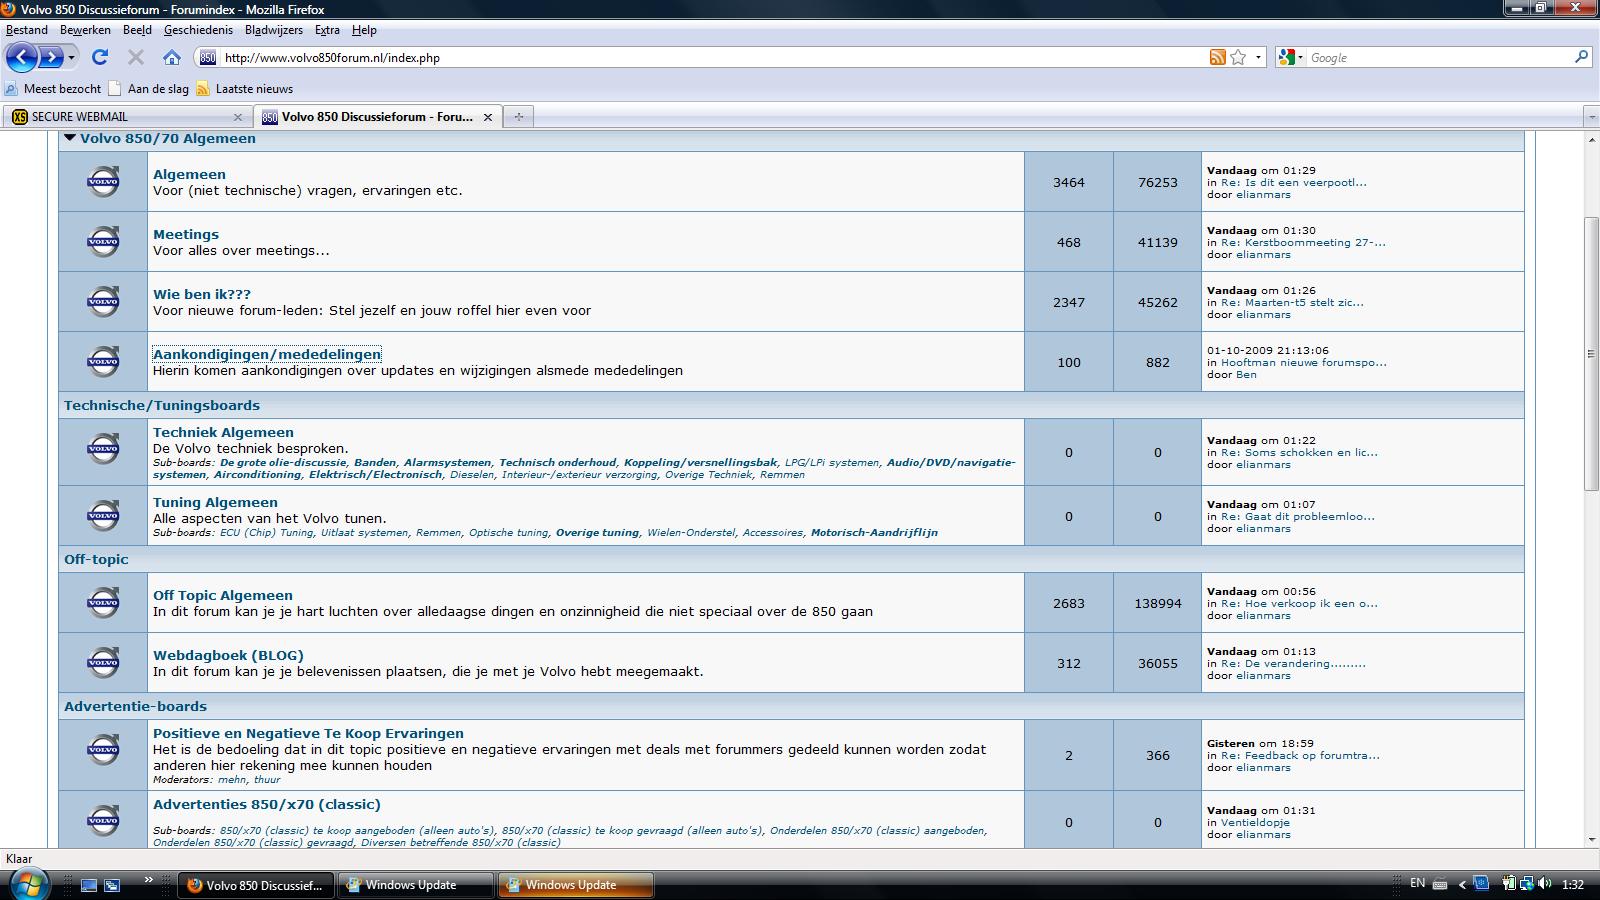Click the Volvo logo beside Algemeen board
Screen dimensions: 1600x900
click(103, 182)
